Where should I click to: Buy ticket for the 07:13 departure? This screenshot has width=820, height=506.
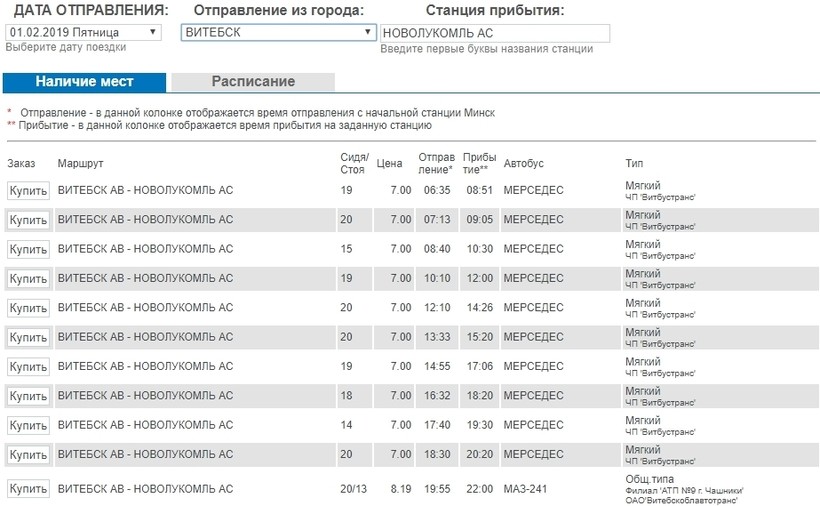[x=28, y=220]
